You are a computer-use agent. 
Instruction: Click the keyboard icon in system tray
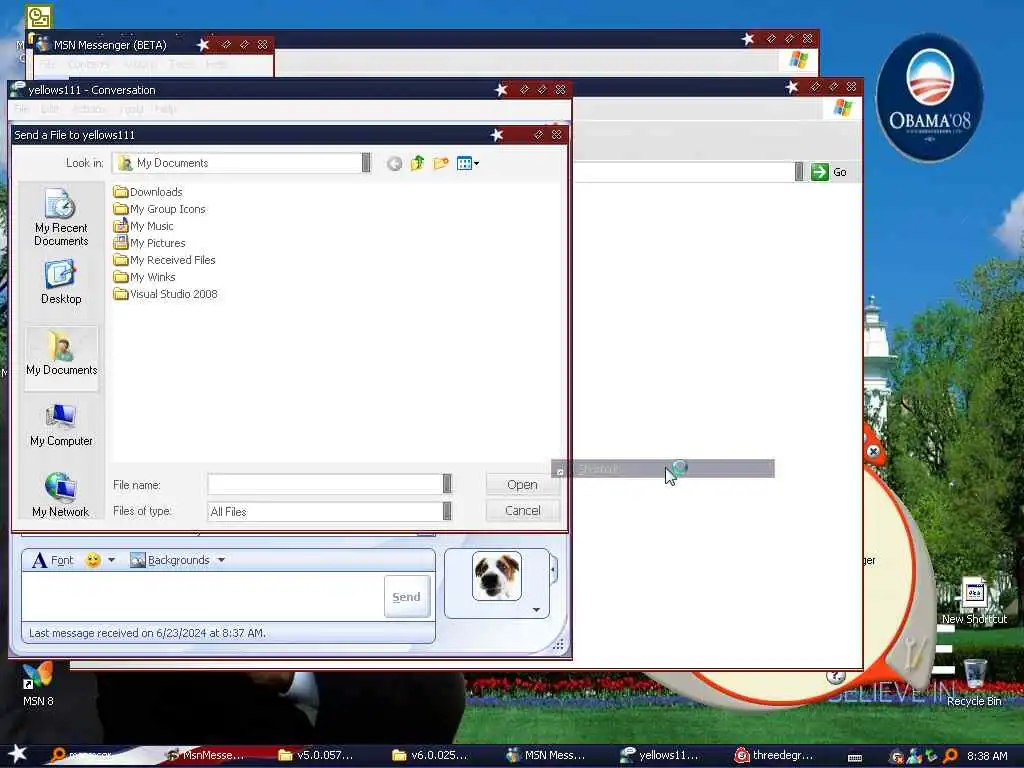(x=854, y=758)
